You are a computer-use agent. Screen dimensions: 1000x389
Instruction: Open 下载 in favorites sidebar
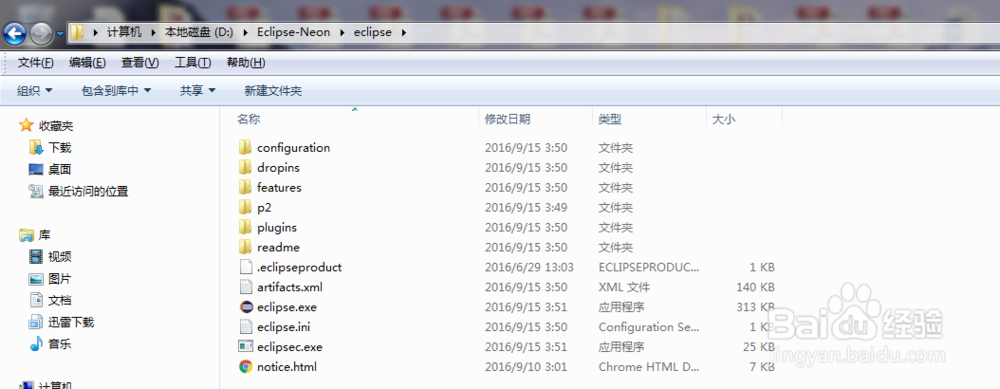[59, 147]
